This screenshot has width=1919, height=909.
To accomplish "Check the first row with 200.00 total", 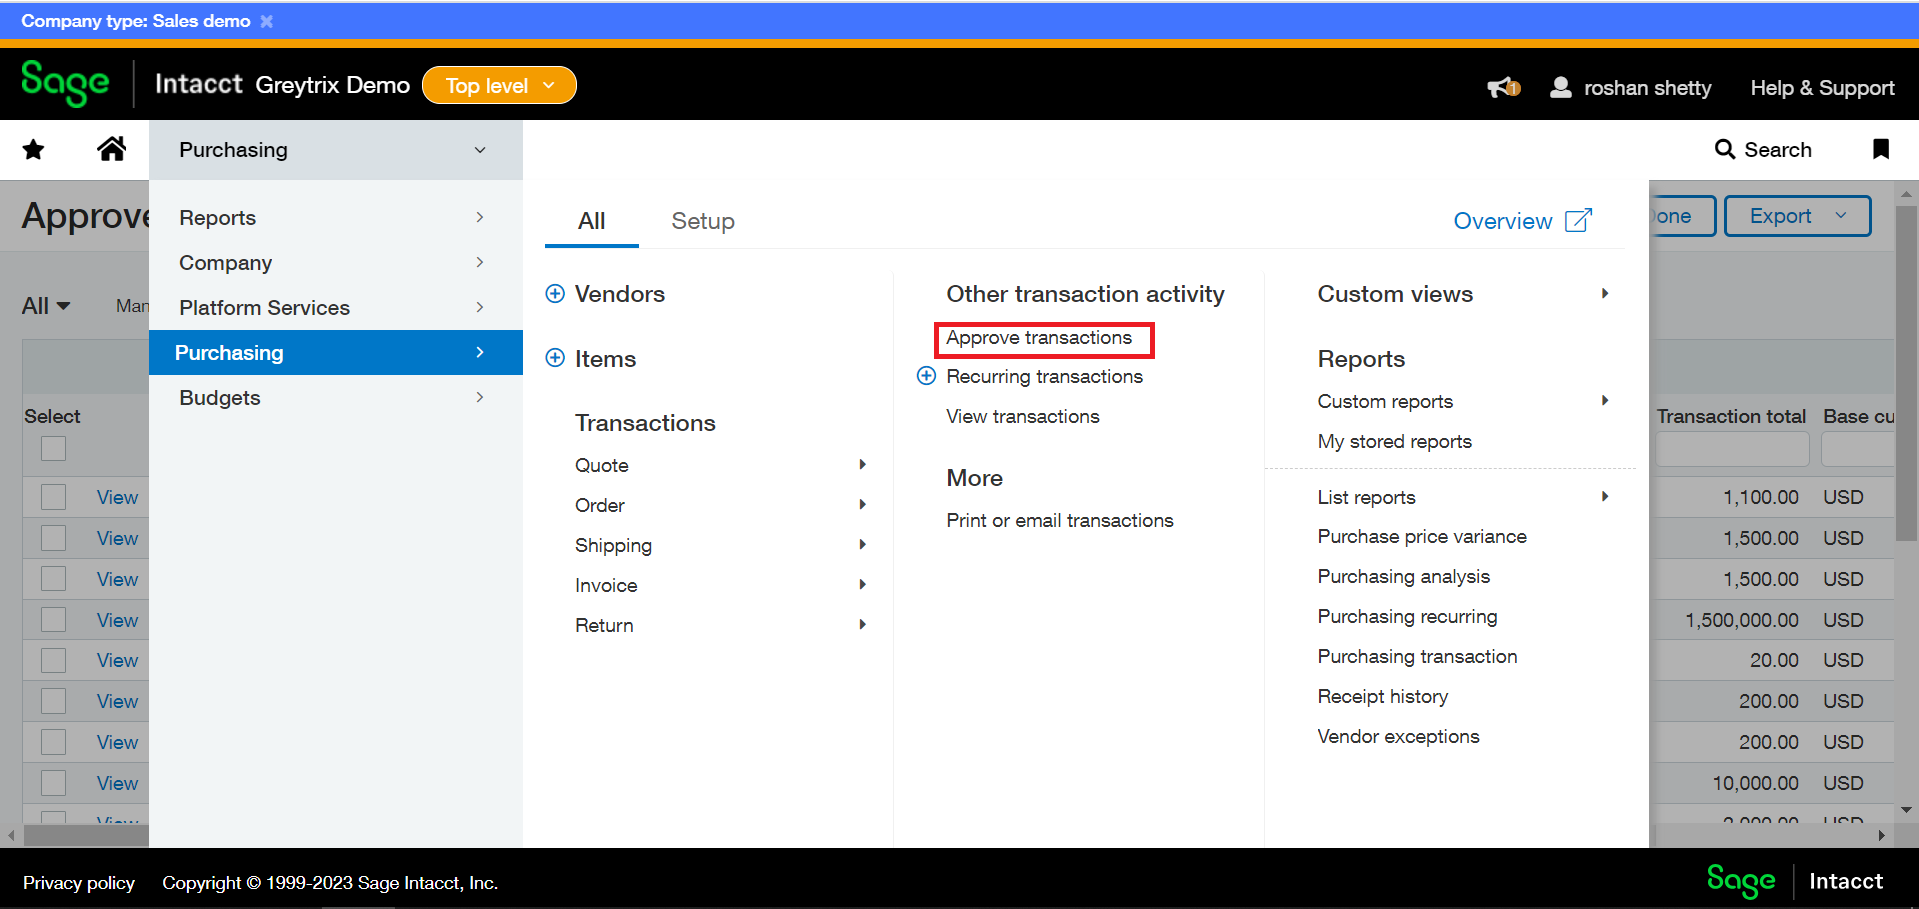I will click(54, 701).
